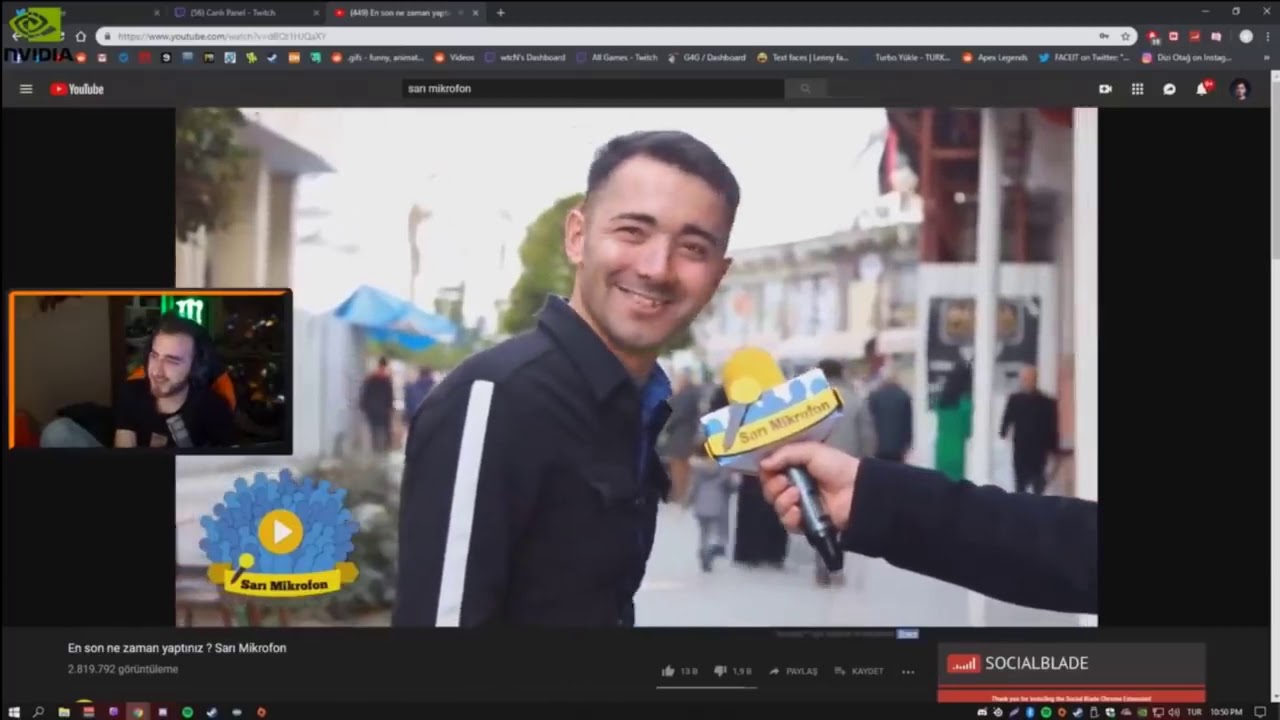Open the FACEIT on Twitter bookmark
This screenshot has height=720, width=1280.
pyautogui.click(x=1084, y=57)
